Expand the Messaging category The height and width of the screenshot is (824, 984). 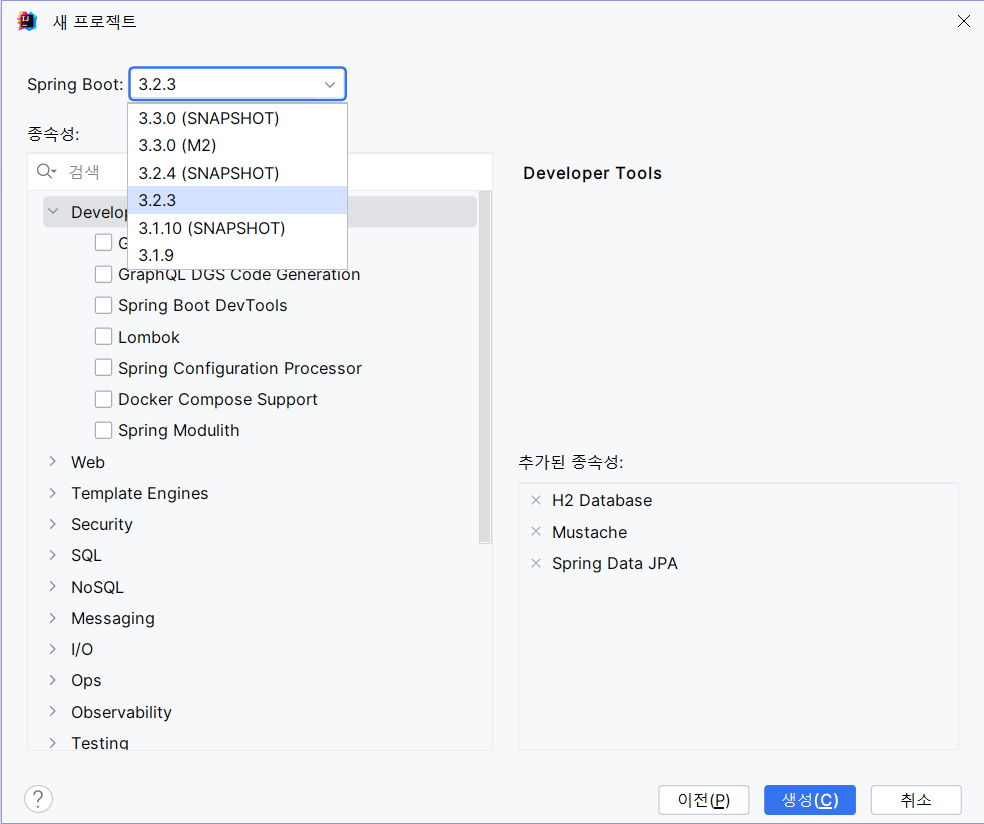tap(53, 618)
